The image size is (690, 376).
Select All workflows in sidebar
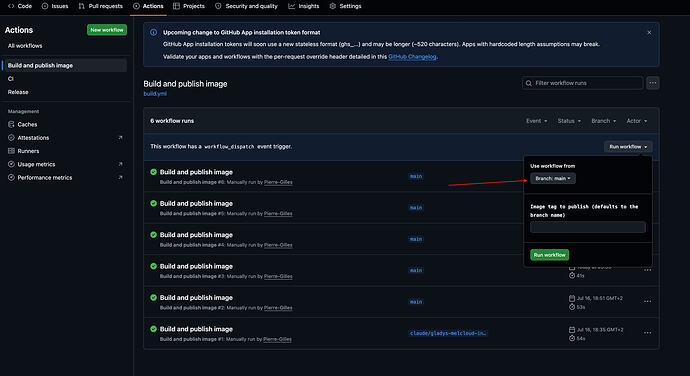tap(25, 46)
